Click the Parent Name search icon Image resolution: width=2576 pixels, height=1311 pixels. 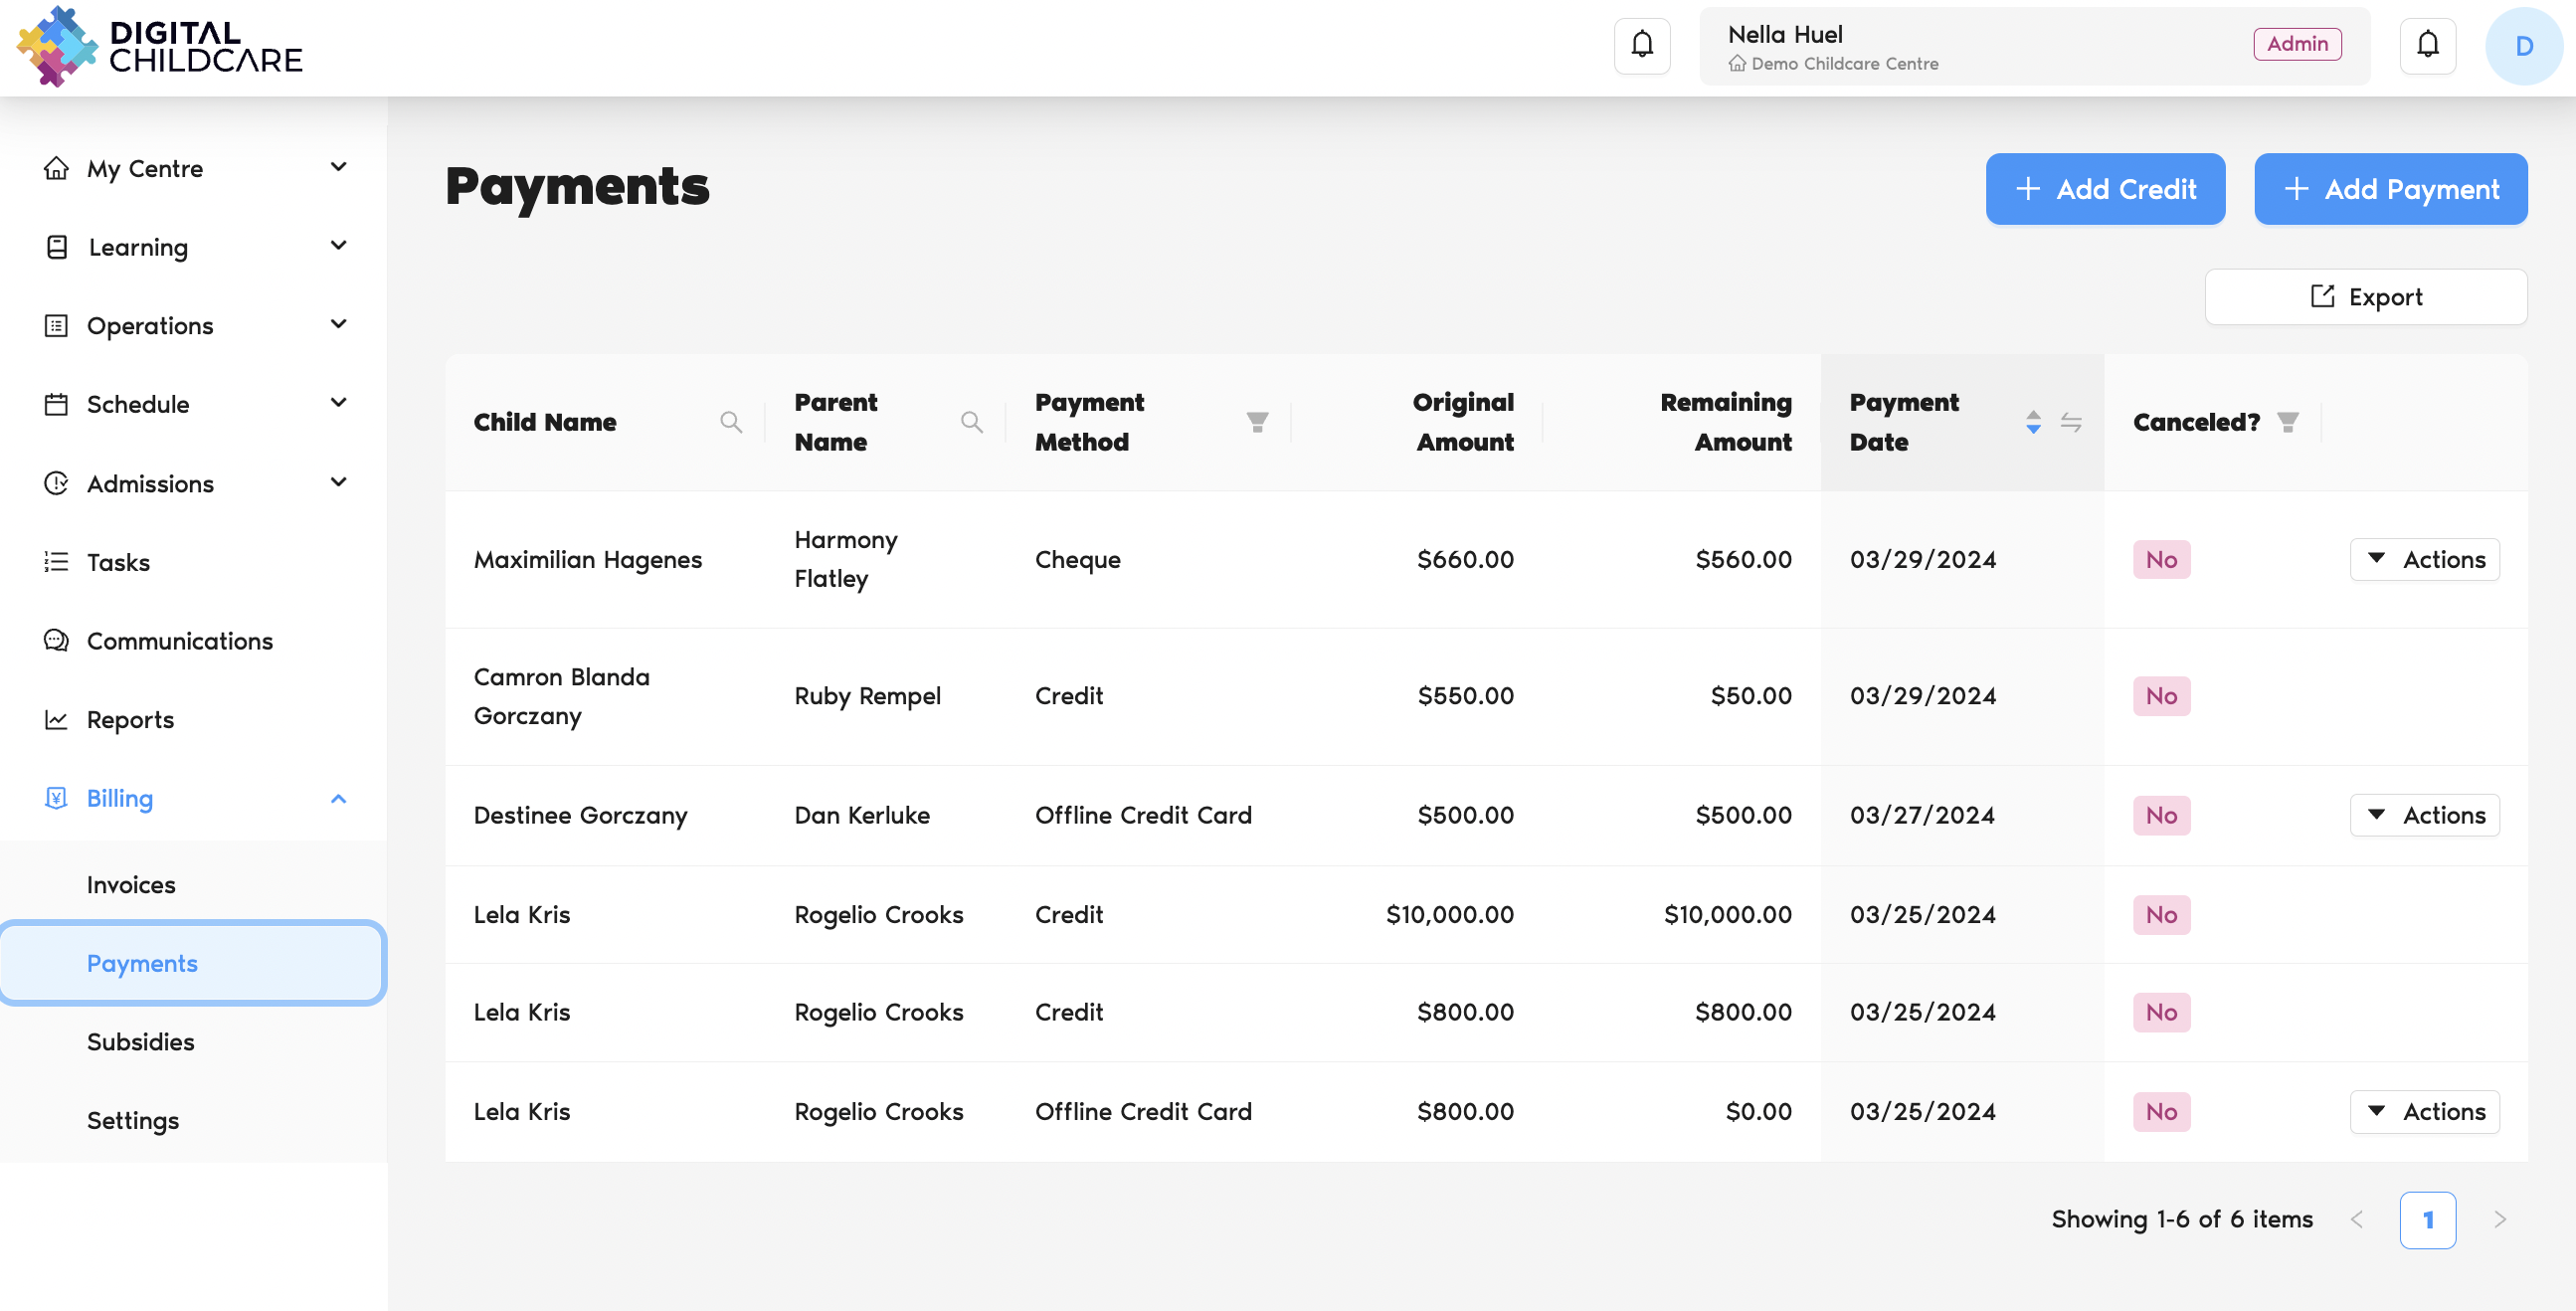pos(971,422)
